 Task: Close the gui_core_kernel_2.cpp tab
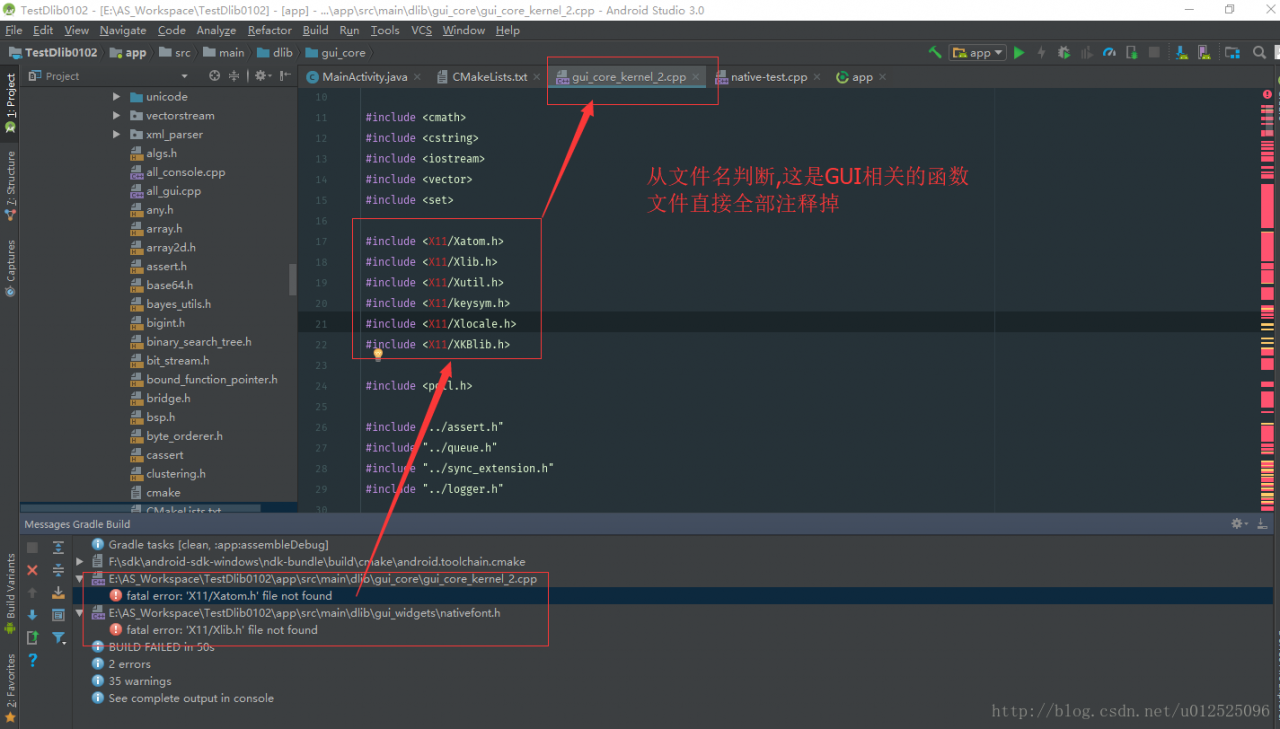[696, 77]
